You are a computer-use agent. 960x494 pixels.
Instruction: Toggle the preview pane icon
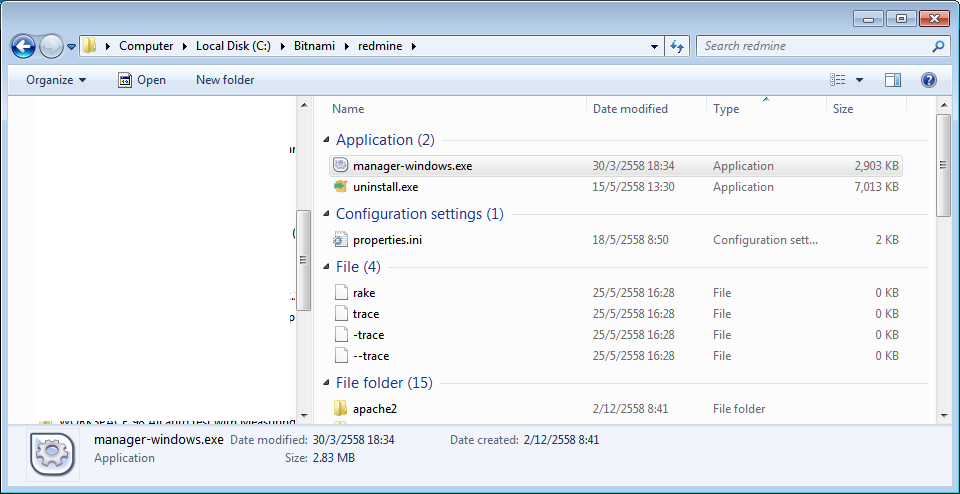click(x=893, y=80)
